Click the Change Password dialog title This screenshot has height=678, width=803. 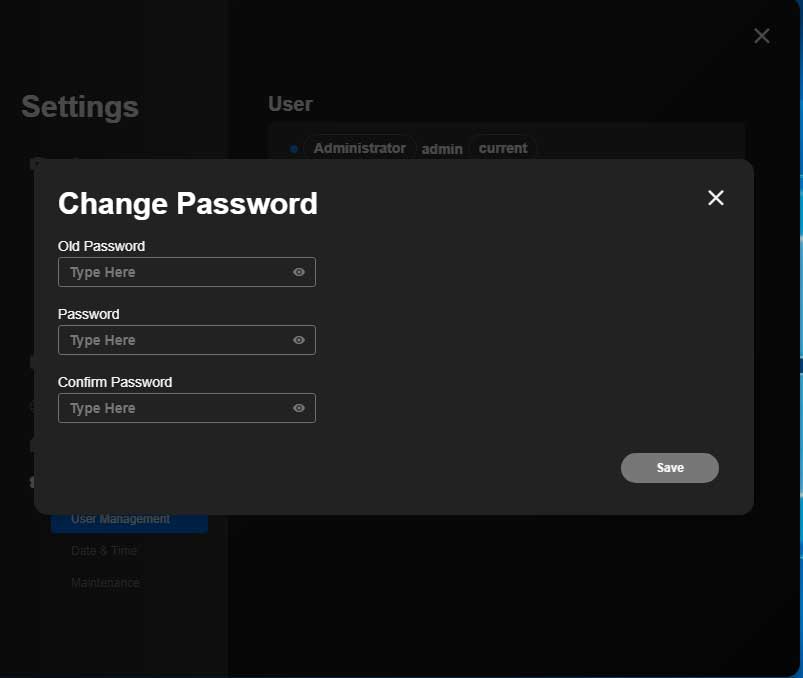pyautogui.click(x=188, y=204)
